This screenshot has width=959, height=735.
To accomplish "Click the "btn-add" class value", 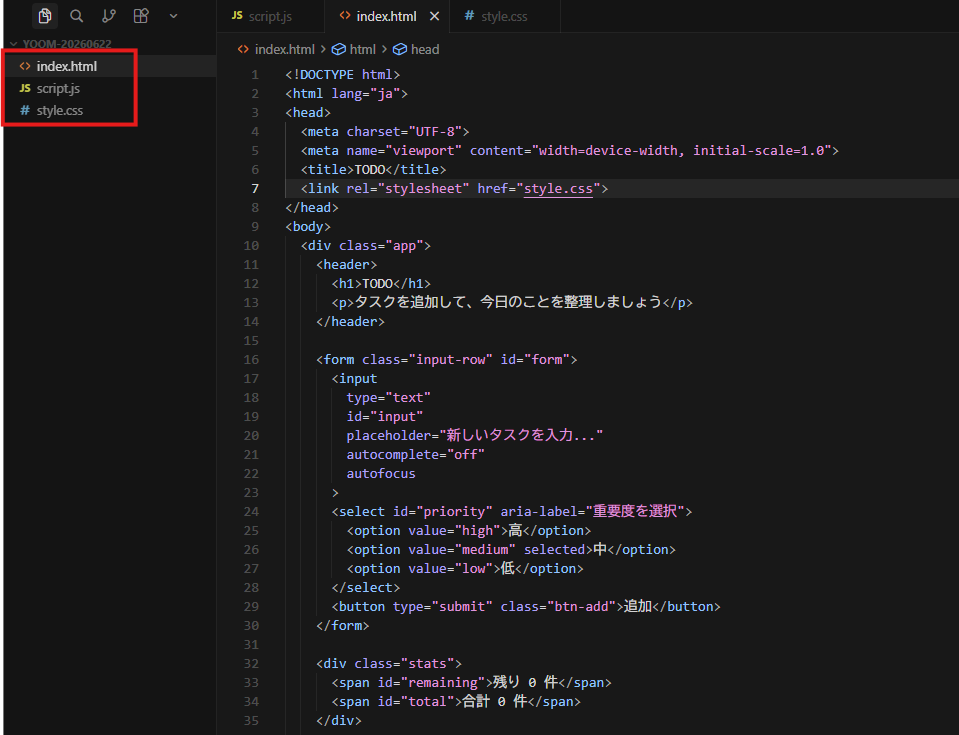I will [x=581, y=606].
